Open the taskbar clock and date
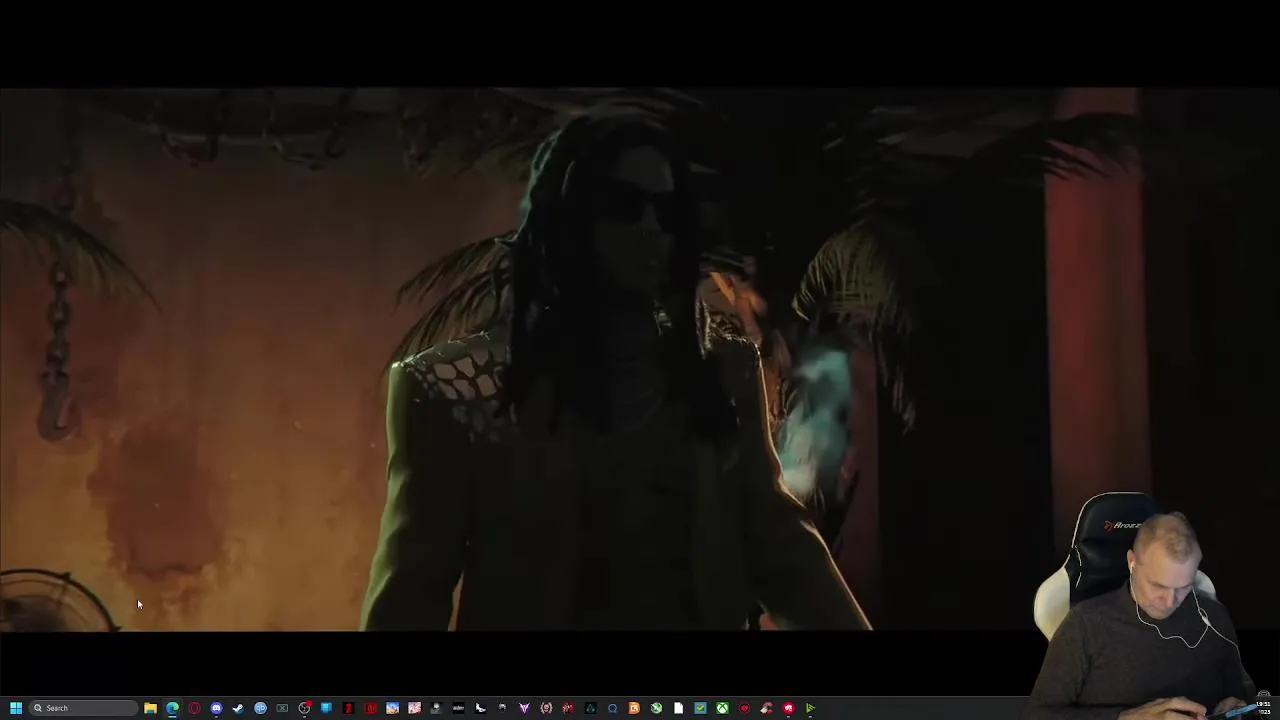The image size is (1280, 720). coord(1263,707)
